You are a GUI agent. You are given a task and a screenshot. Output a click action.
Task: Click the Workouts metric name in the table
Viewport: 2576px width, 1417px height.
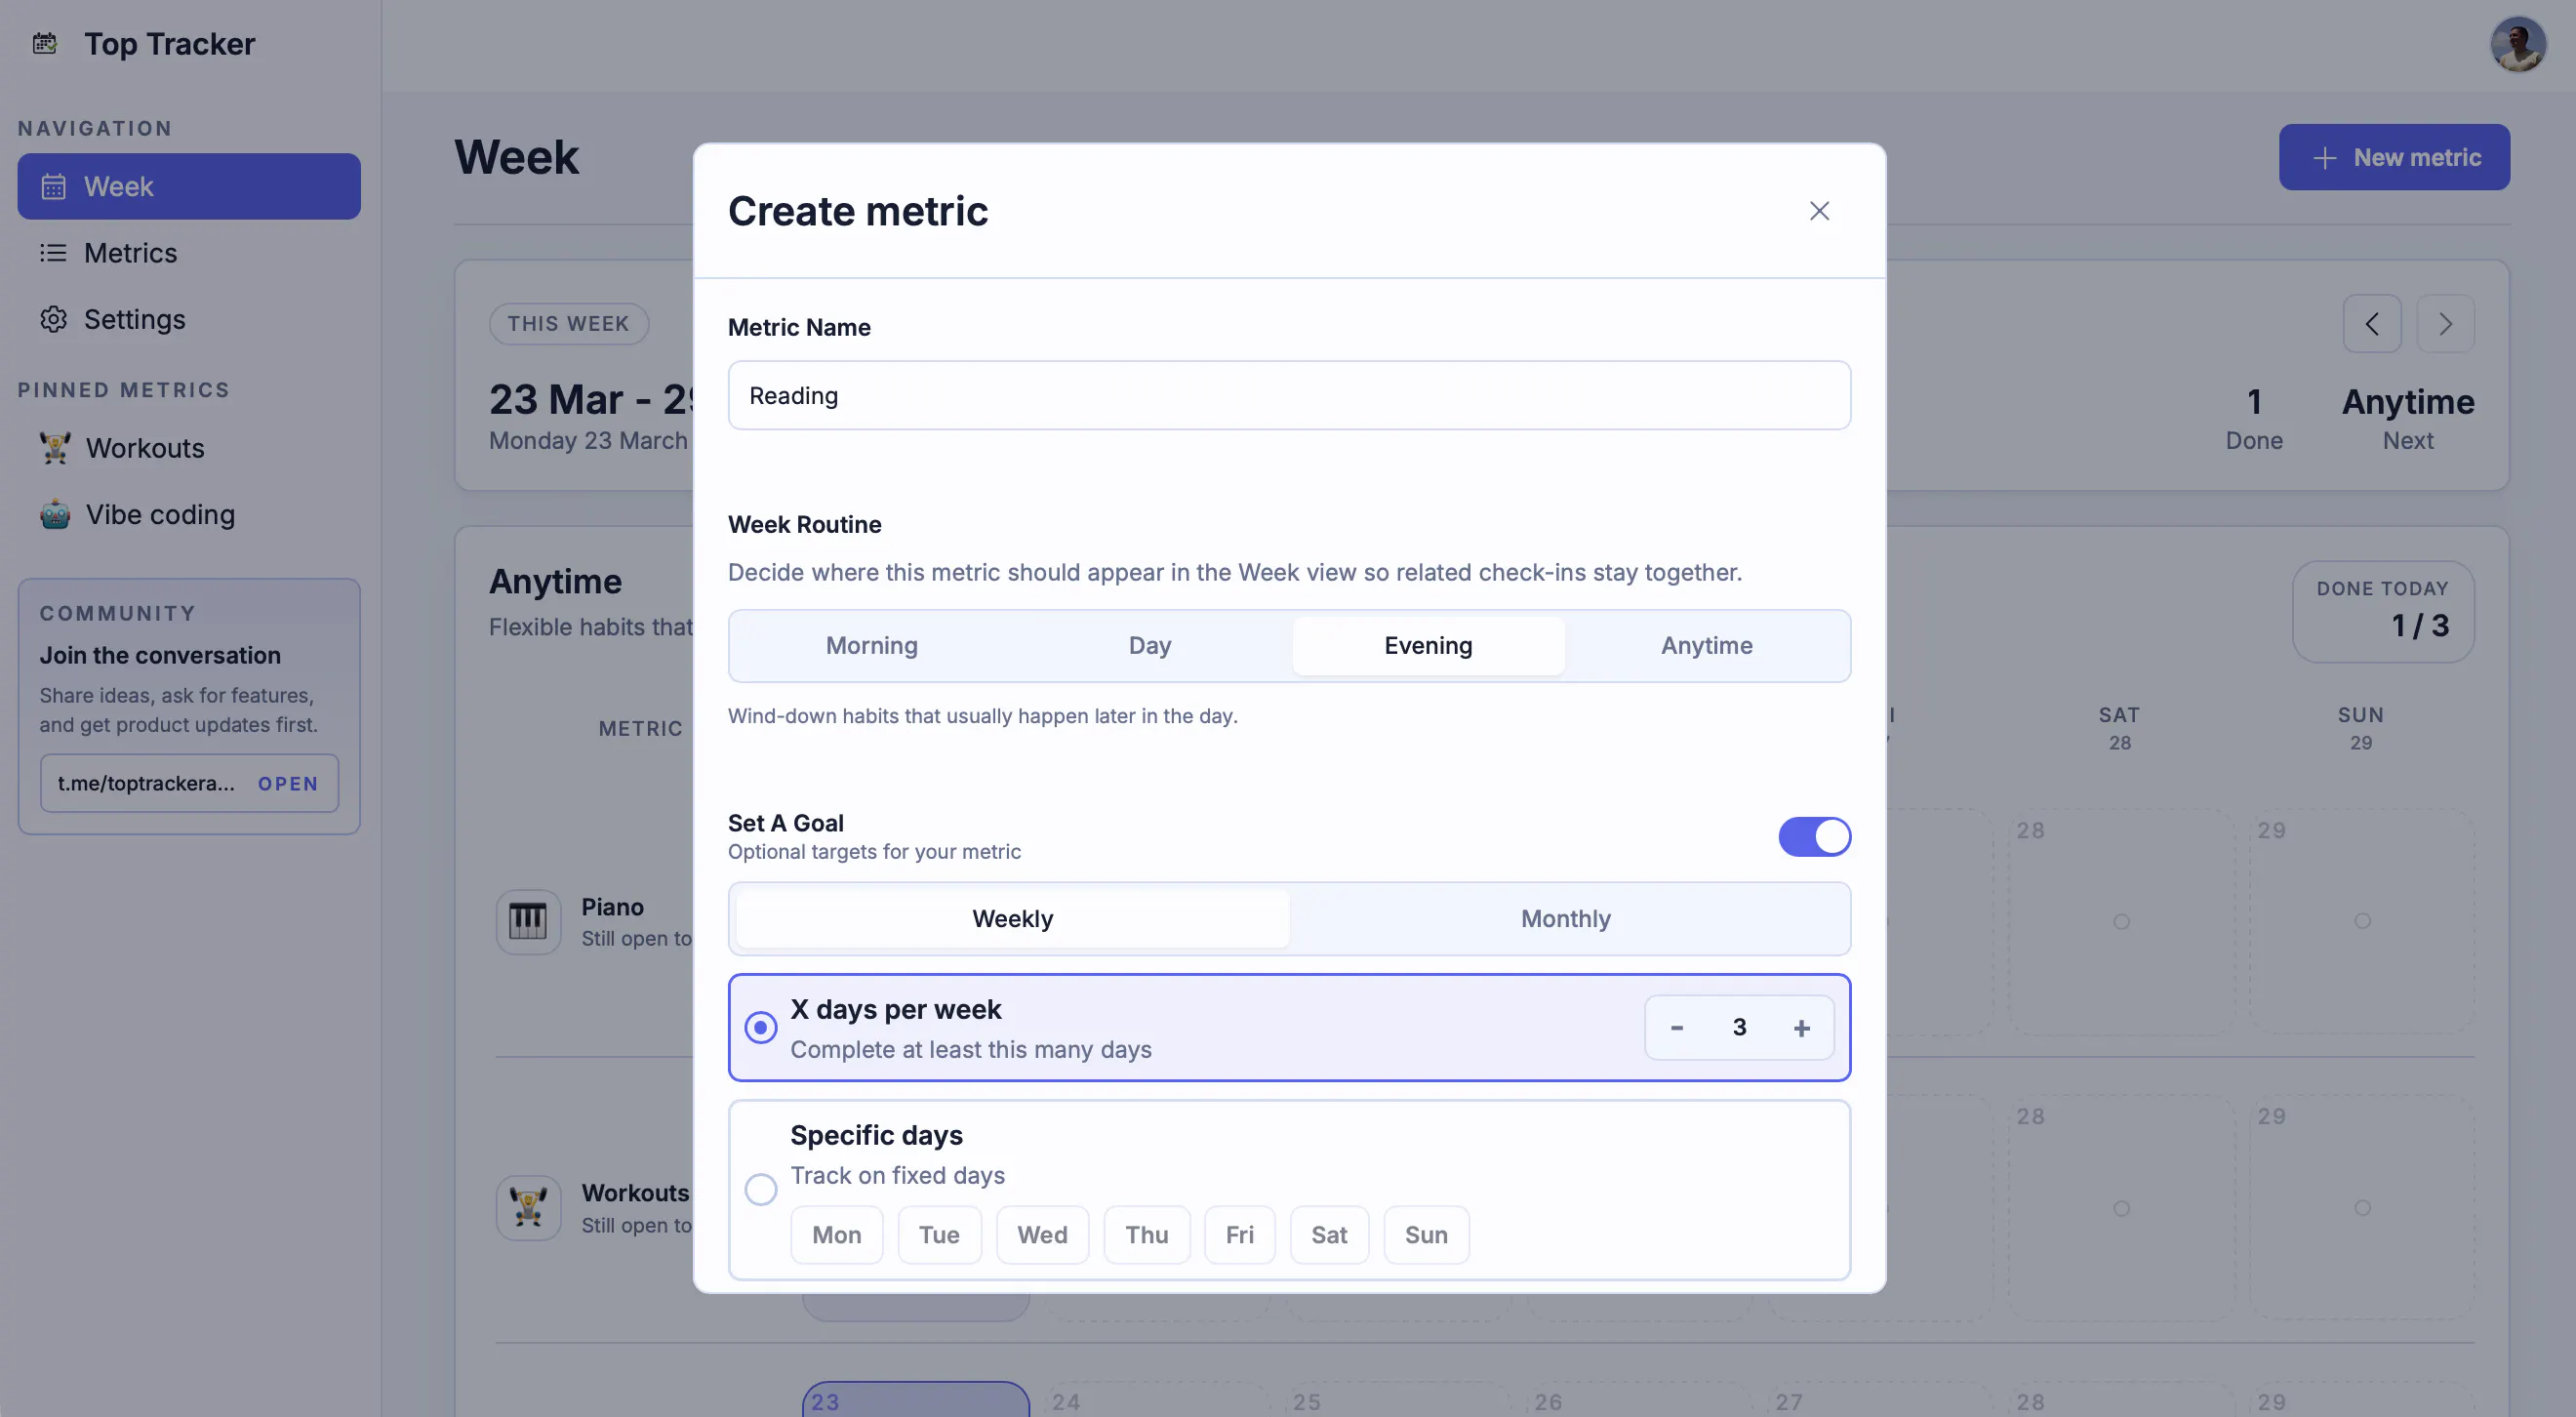[635, 1193]
